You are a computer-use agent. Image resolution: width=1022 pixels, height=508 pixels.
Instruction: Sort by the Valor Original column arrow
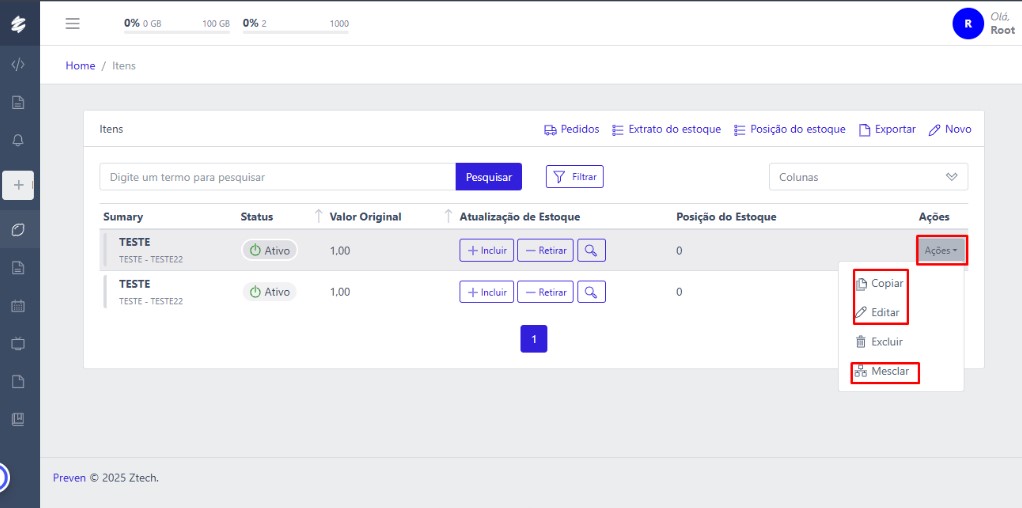pos(319,217)
